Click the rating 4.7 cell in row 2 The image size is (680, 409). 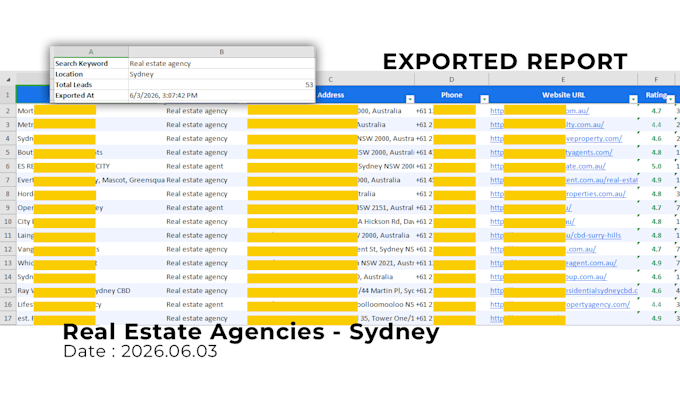[x=656, y=111]
